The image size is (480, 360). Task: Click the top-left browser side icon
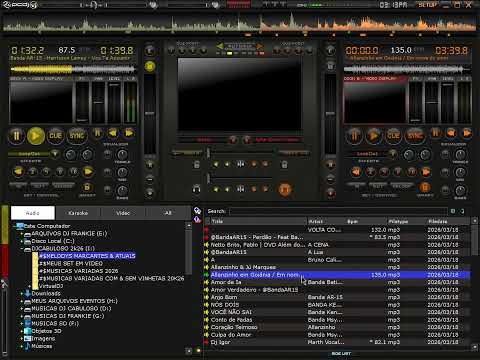pos(197,211)
